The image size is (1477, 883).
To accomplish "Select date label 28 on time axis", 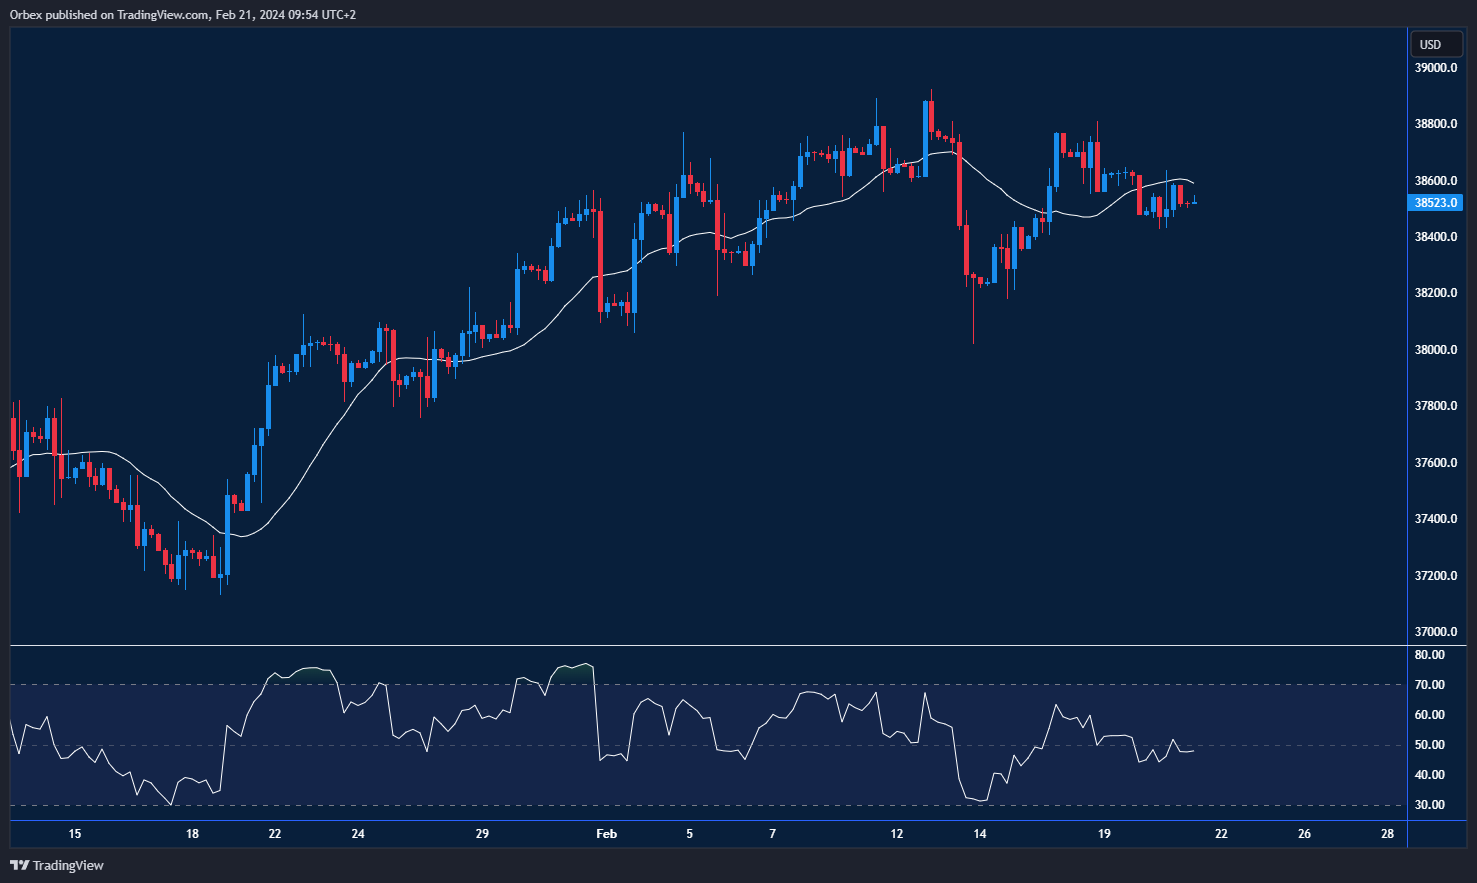I will [1387, 834].
